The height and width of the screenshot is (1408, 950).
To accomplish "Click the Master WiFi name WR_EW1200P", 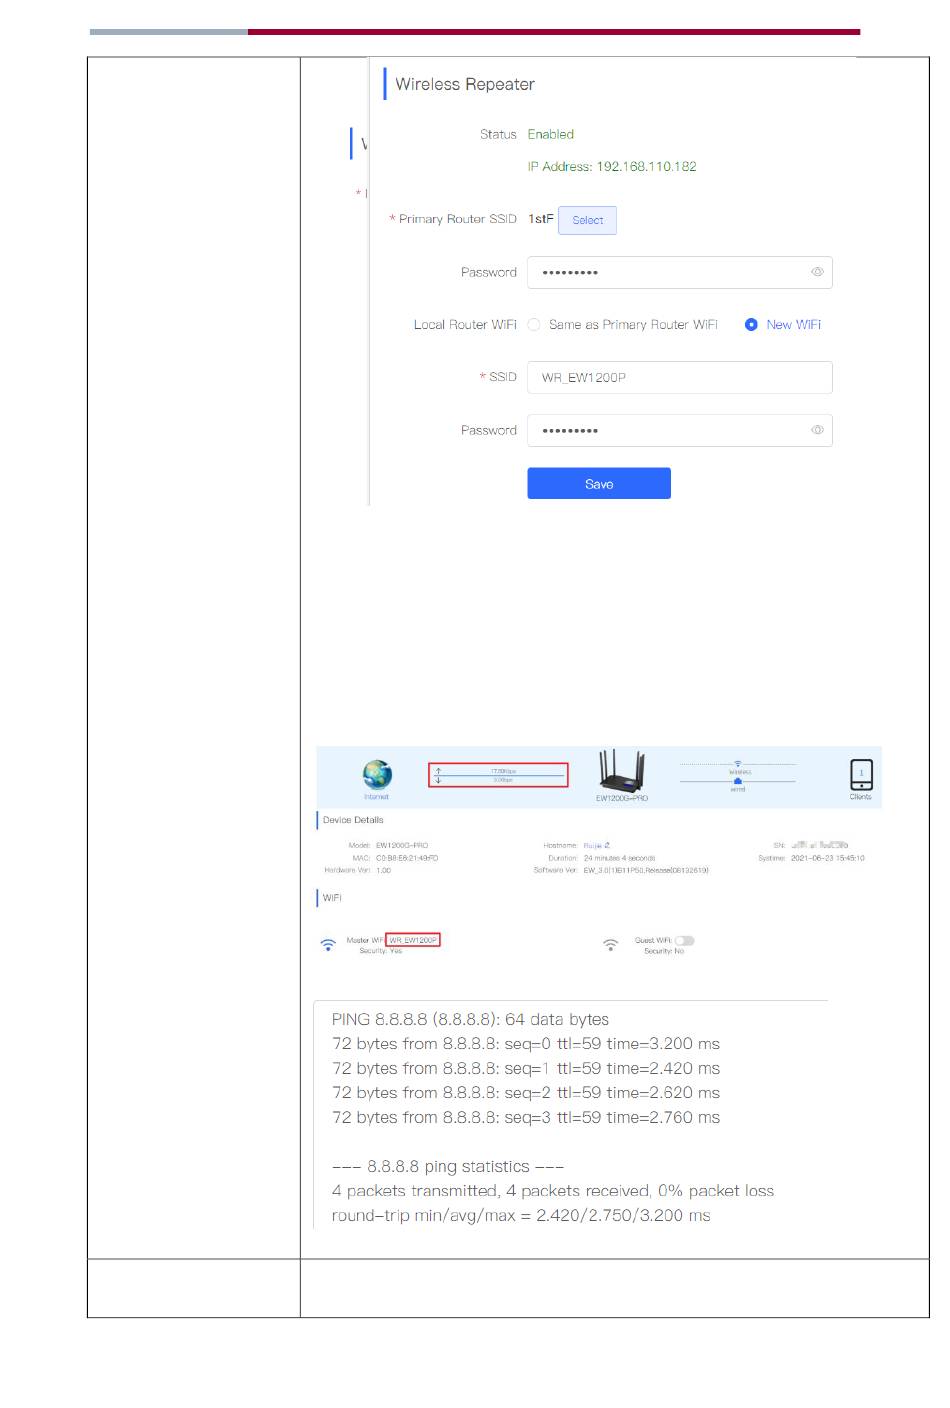I will coord(413,940).
